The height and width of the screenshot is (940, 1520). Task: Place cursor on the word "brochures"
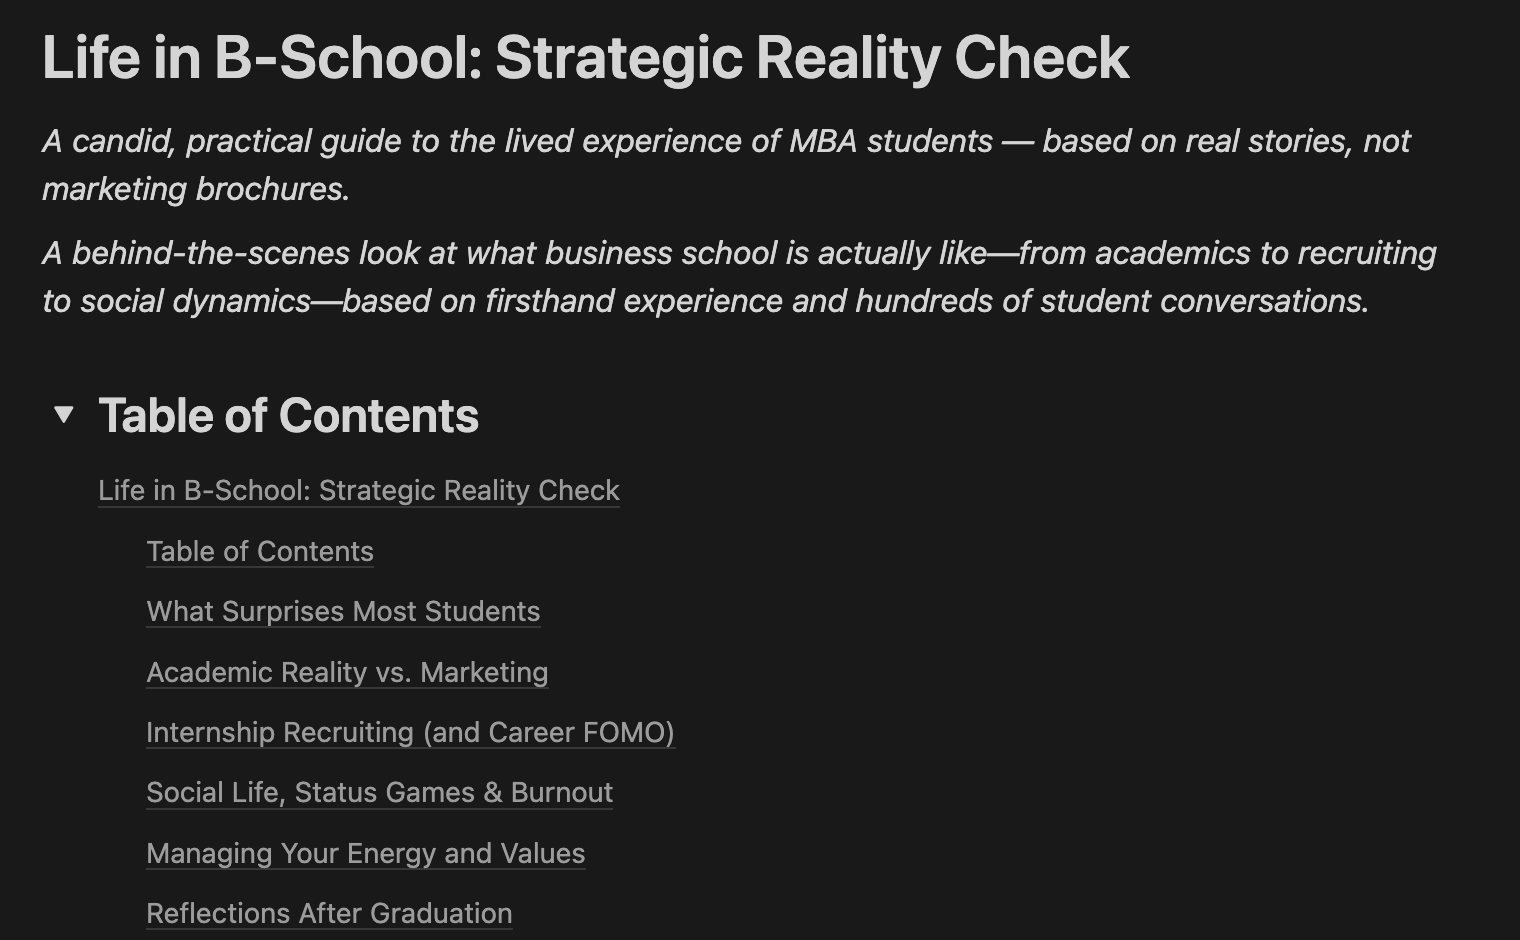coord(270,189)
